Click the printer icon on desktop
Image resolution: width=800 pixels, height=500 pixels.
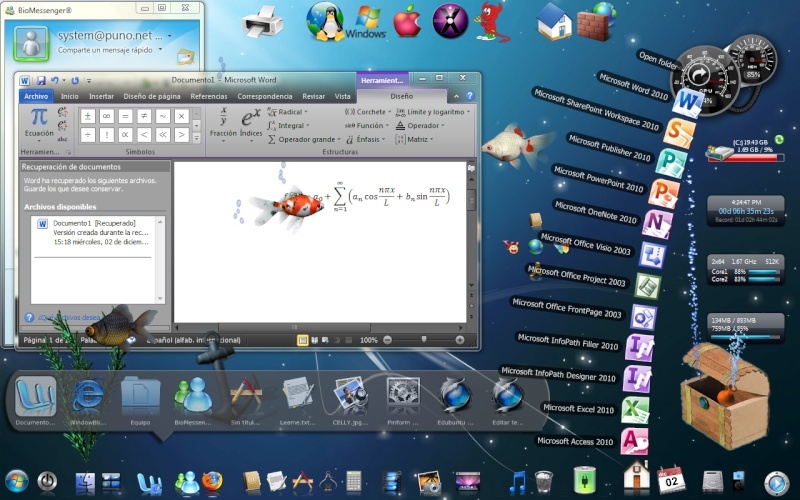pos(262,22)
